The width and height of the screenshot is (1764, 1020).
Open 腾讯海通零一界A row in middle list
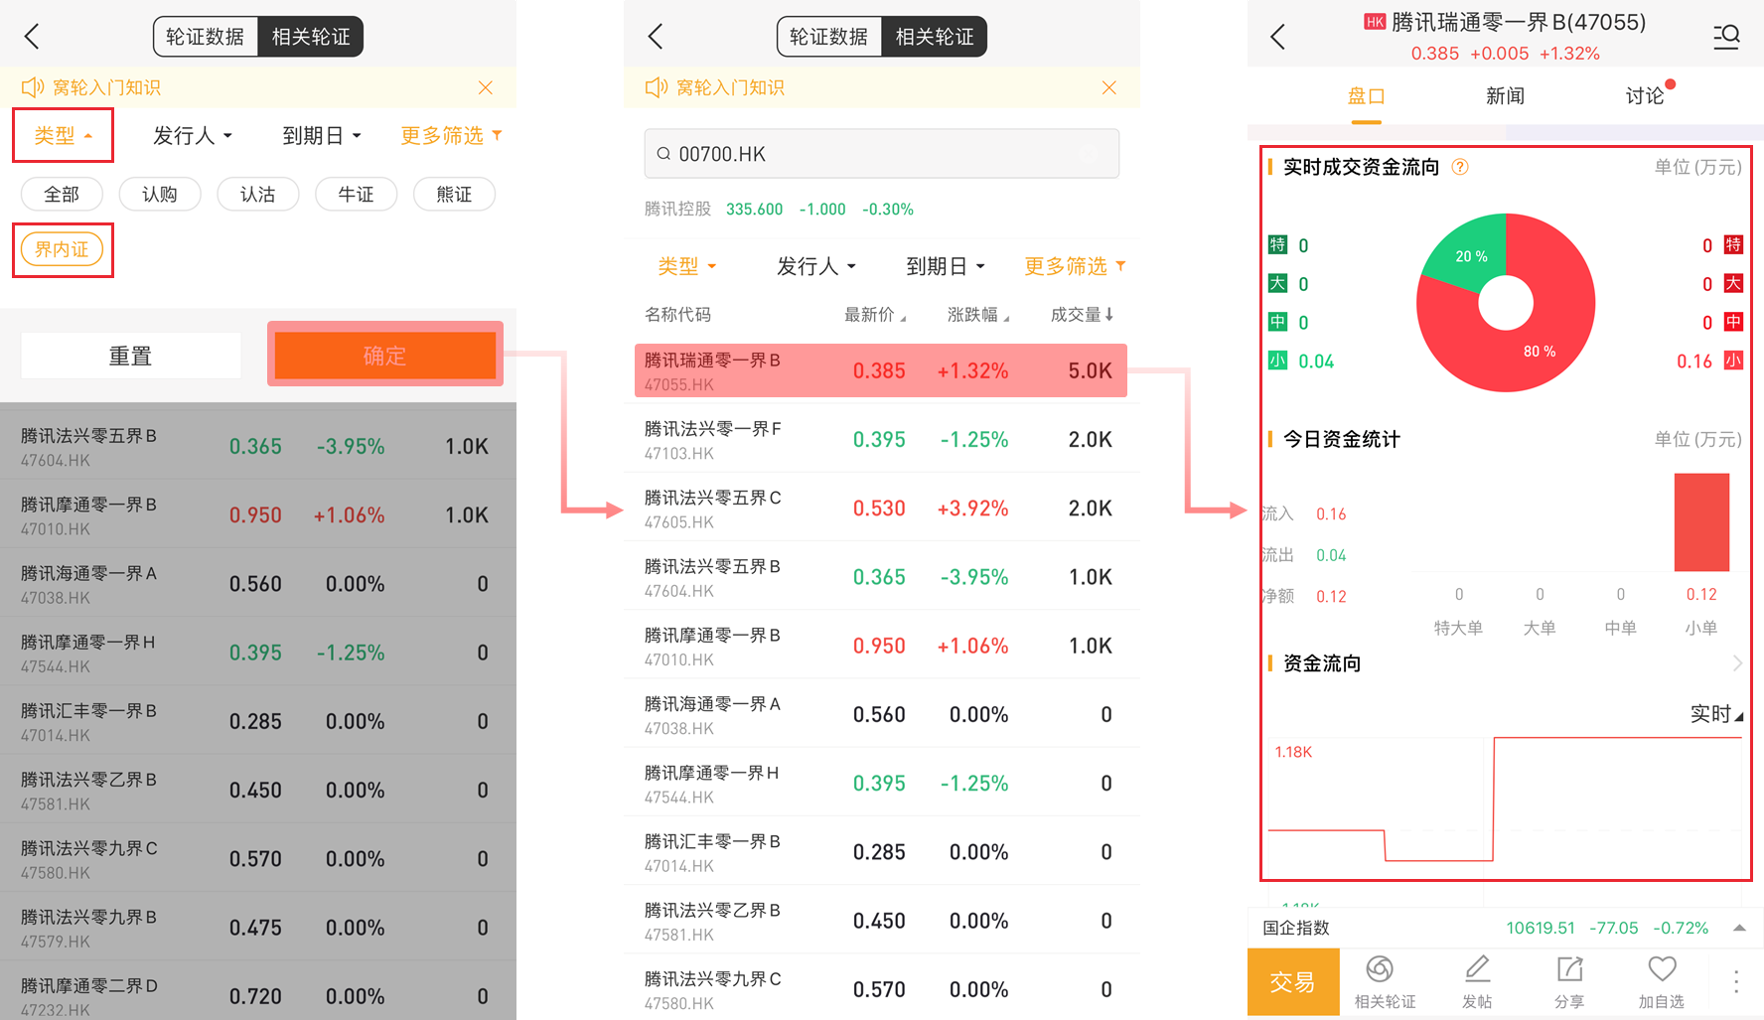881,715
